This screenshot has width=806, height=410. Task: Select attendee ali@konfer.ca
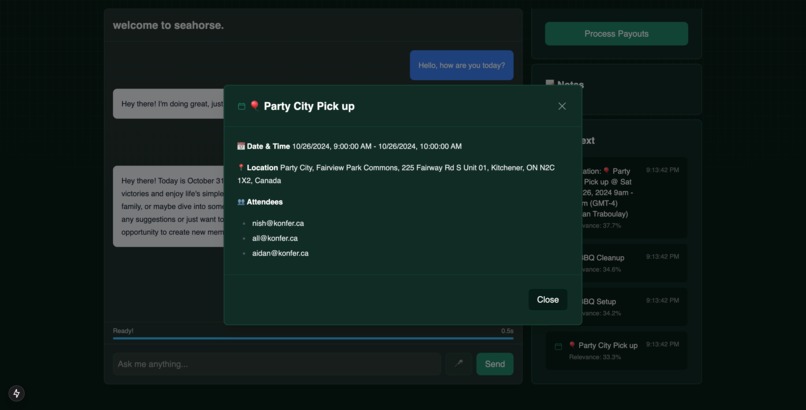(274, 238)
